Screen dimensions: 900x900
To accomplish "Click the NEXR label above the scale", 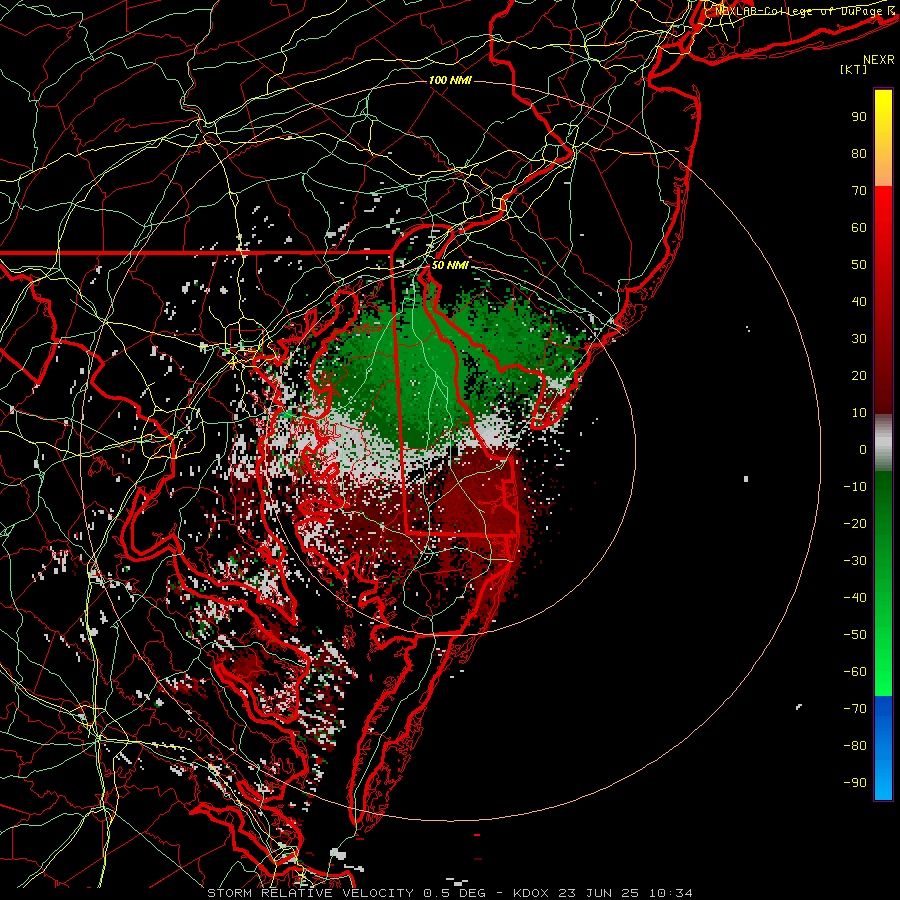I will [x=879, y=60].
